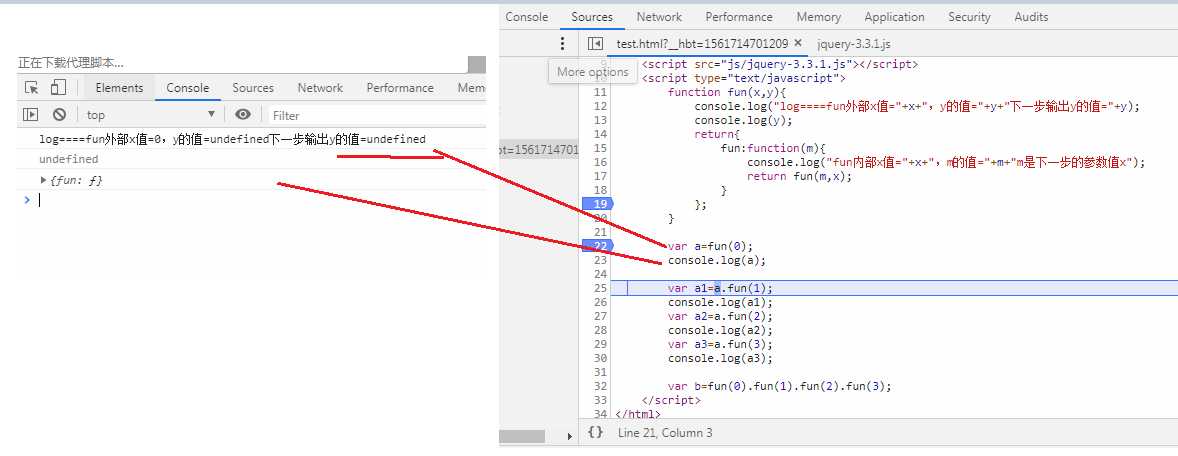Switch to Elements tab in left DevTools
This screenshot has height=456, width=1178.
[119, 88]
